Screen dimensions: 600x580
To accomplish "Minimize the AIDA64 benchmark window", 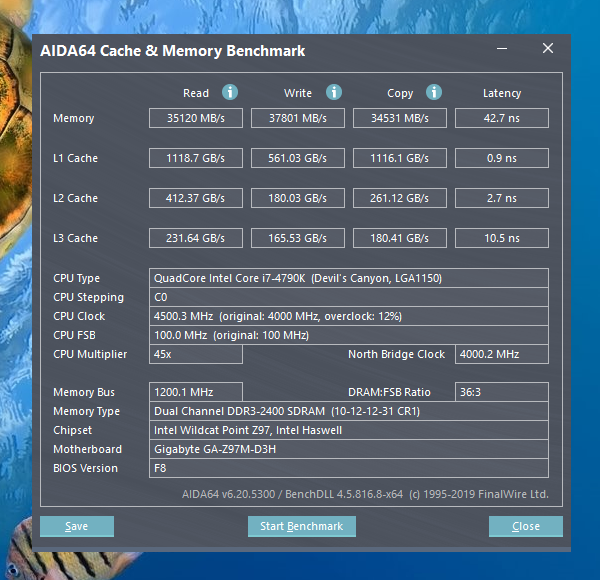I will coord(502,49).
